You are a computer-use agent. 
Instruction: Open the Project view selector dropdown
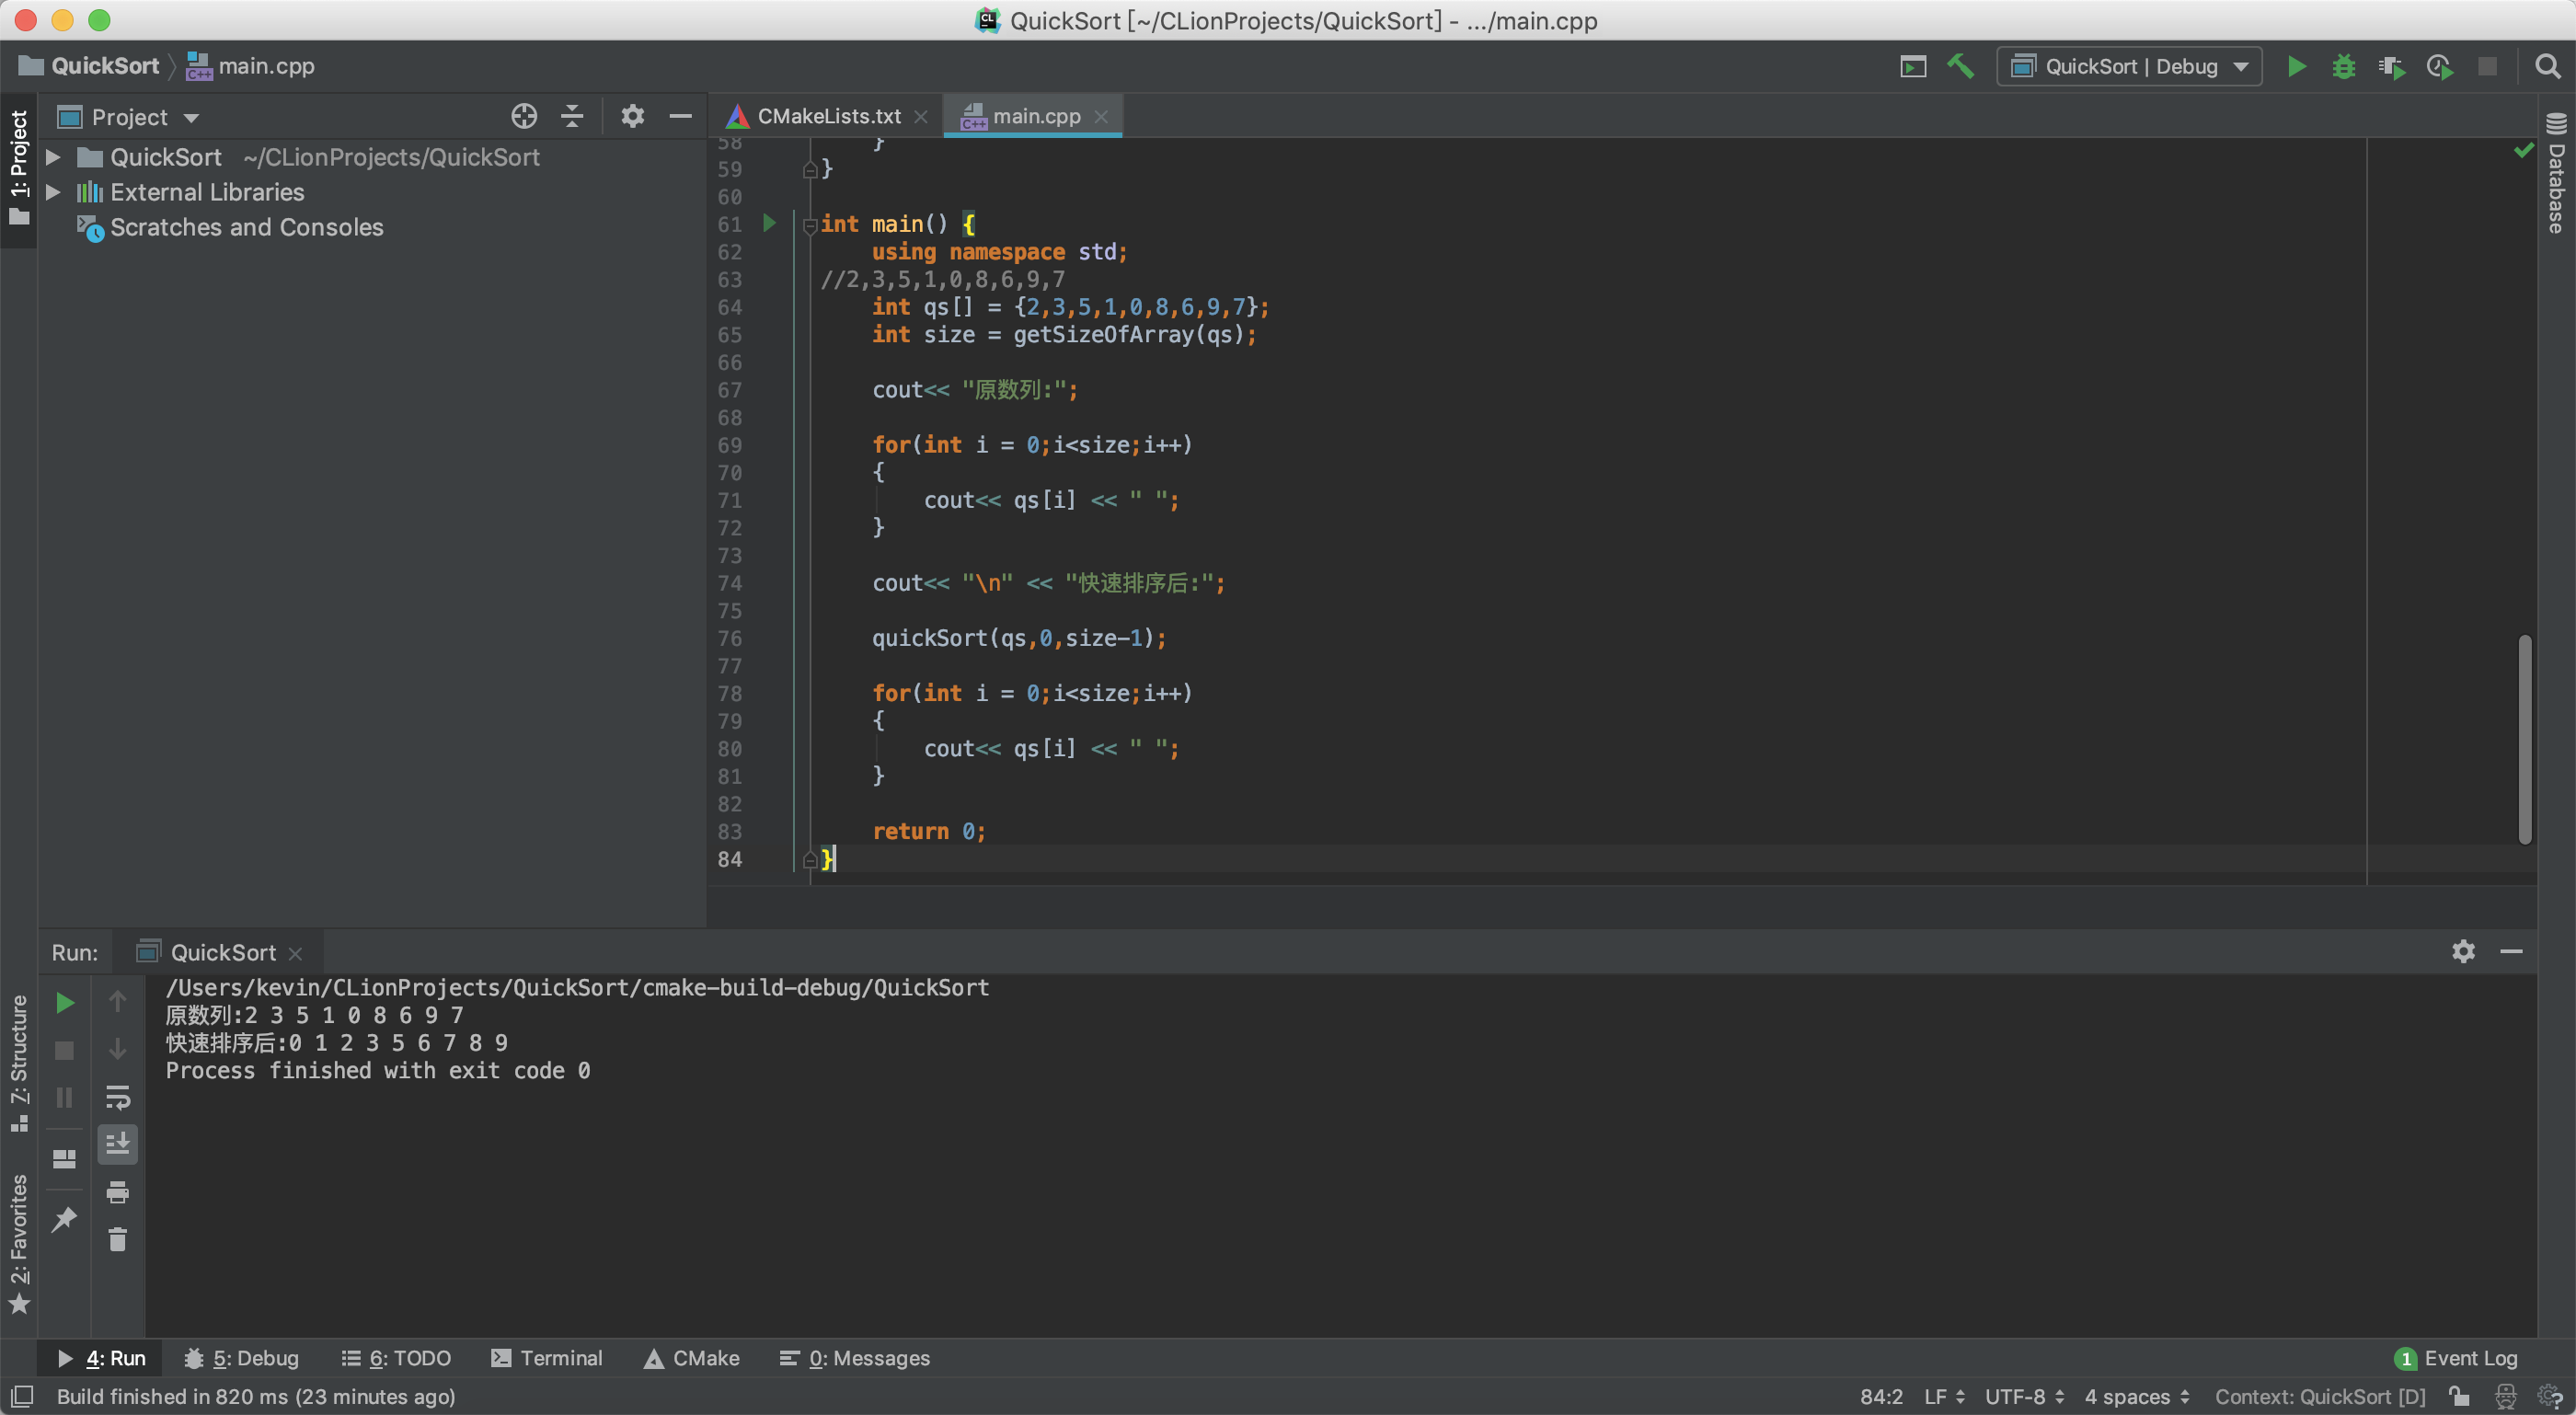pyautogui.click(x=130, y=117)
